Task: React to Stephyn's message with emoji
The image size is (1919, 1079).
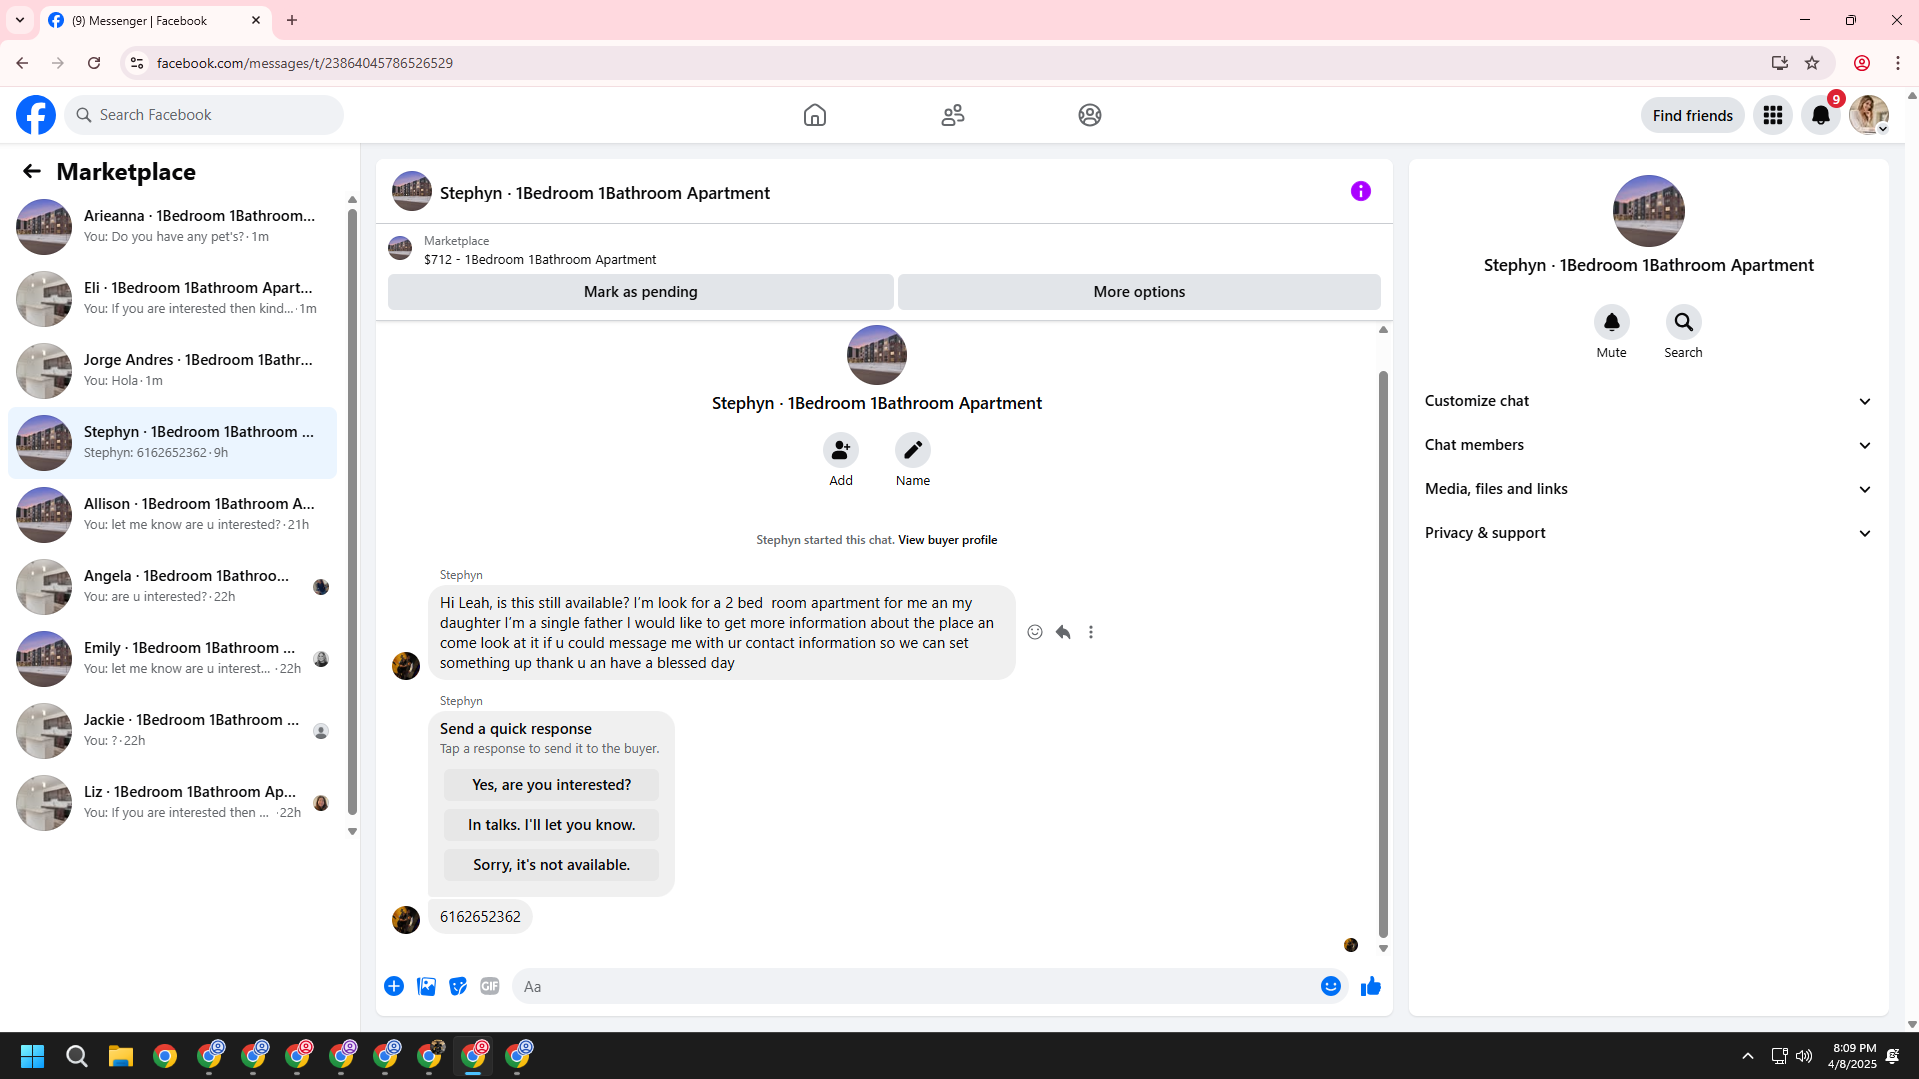Action: [1035, 632]
